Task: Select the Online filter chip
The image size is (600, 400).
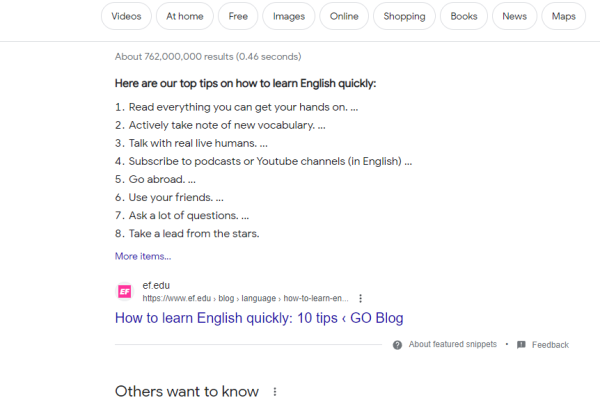Action: click(344, 16)
